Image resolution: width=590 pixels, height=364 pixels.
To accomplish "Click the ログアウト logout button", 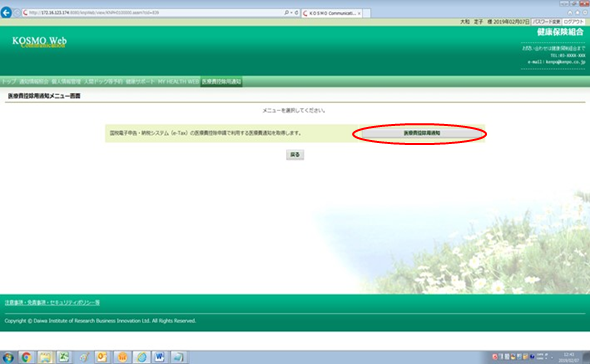I will click(x=573, y=22).
